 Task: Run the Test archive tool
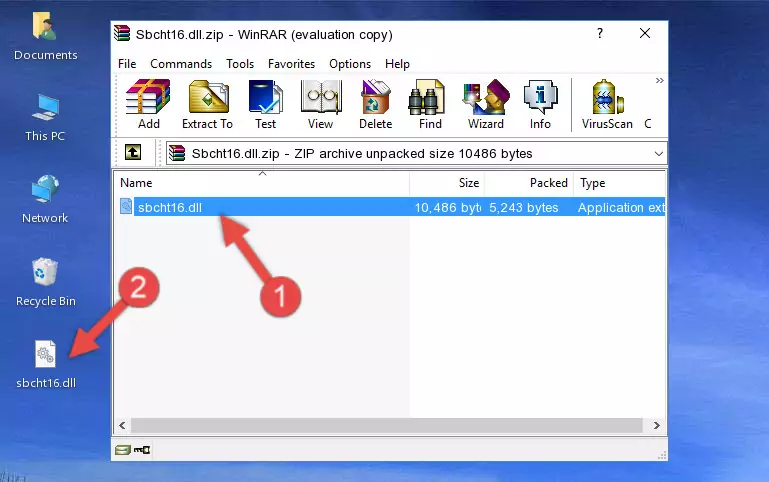[x=265, y=104]
